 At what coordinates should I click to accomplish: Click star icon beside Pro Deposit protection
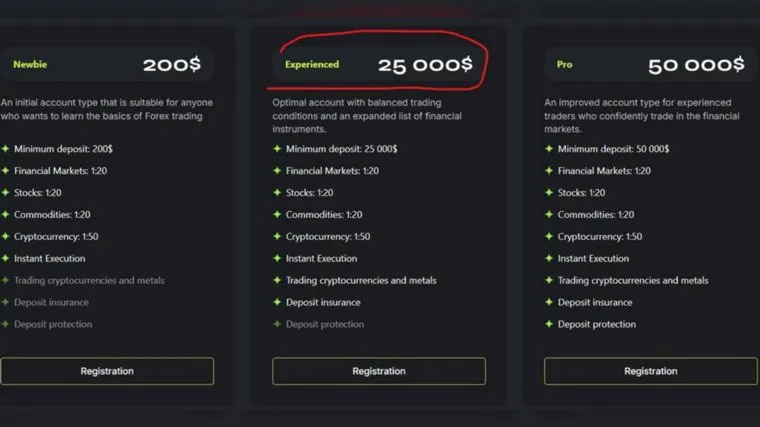coord(549,324)
